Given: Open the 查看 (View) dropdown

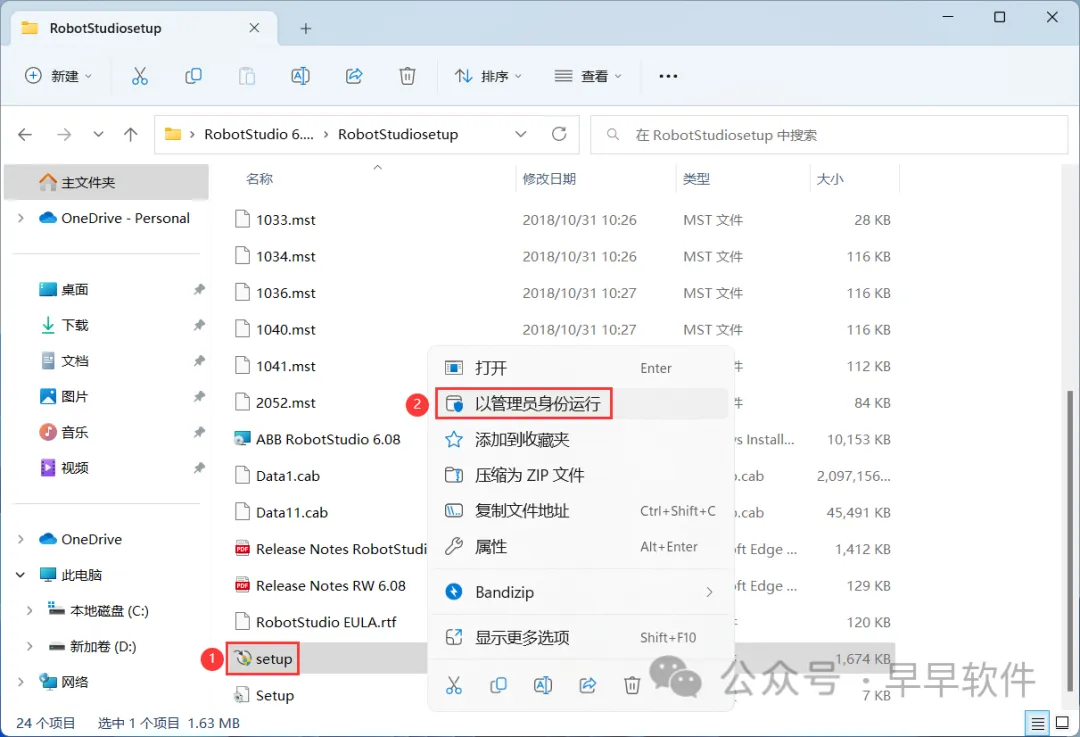Looking at the screenshot, I should click(588, 76).
